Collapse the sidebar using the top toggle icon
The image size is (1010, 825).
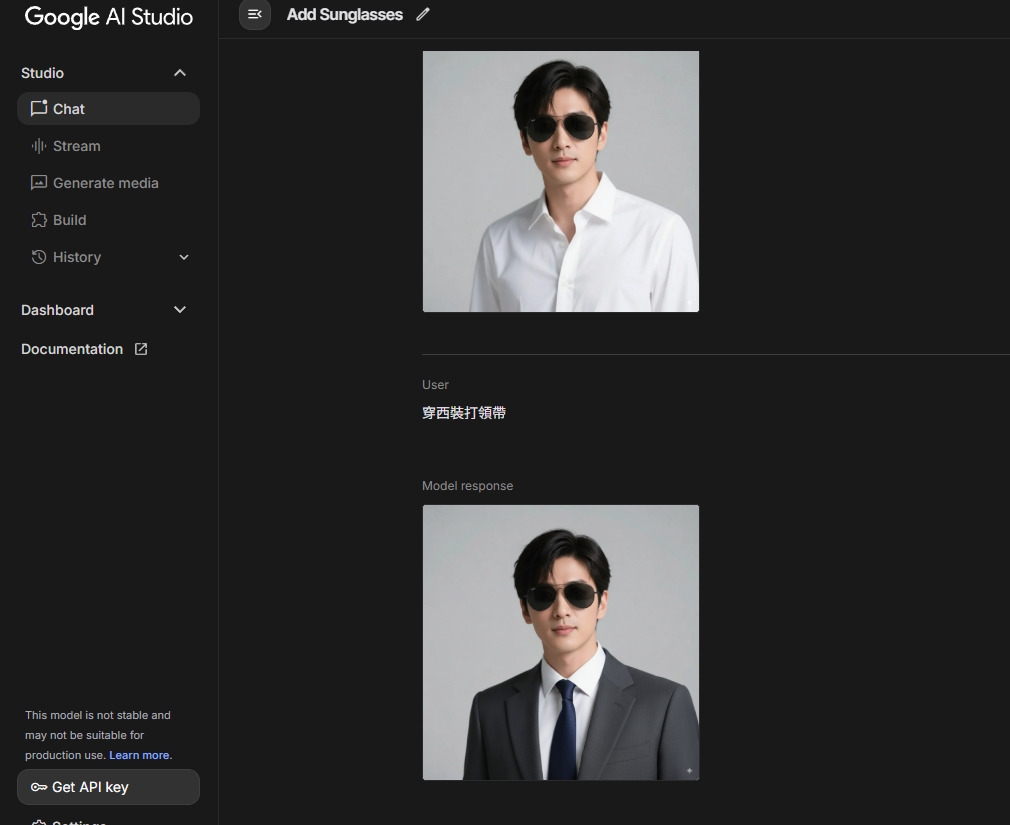(255, 14)
